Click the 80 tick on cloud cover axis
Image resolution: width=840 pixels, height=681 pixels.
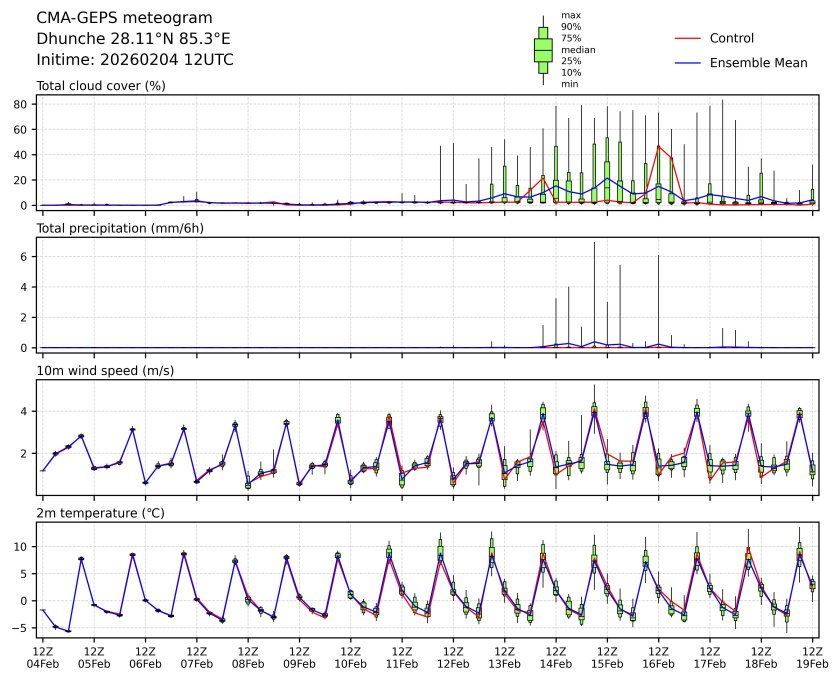18,103
